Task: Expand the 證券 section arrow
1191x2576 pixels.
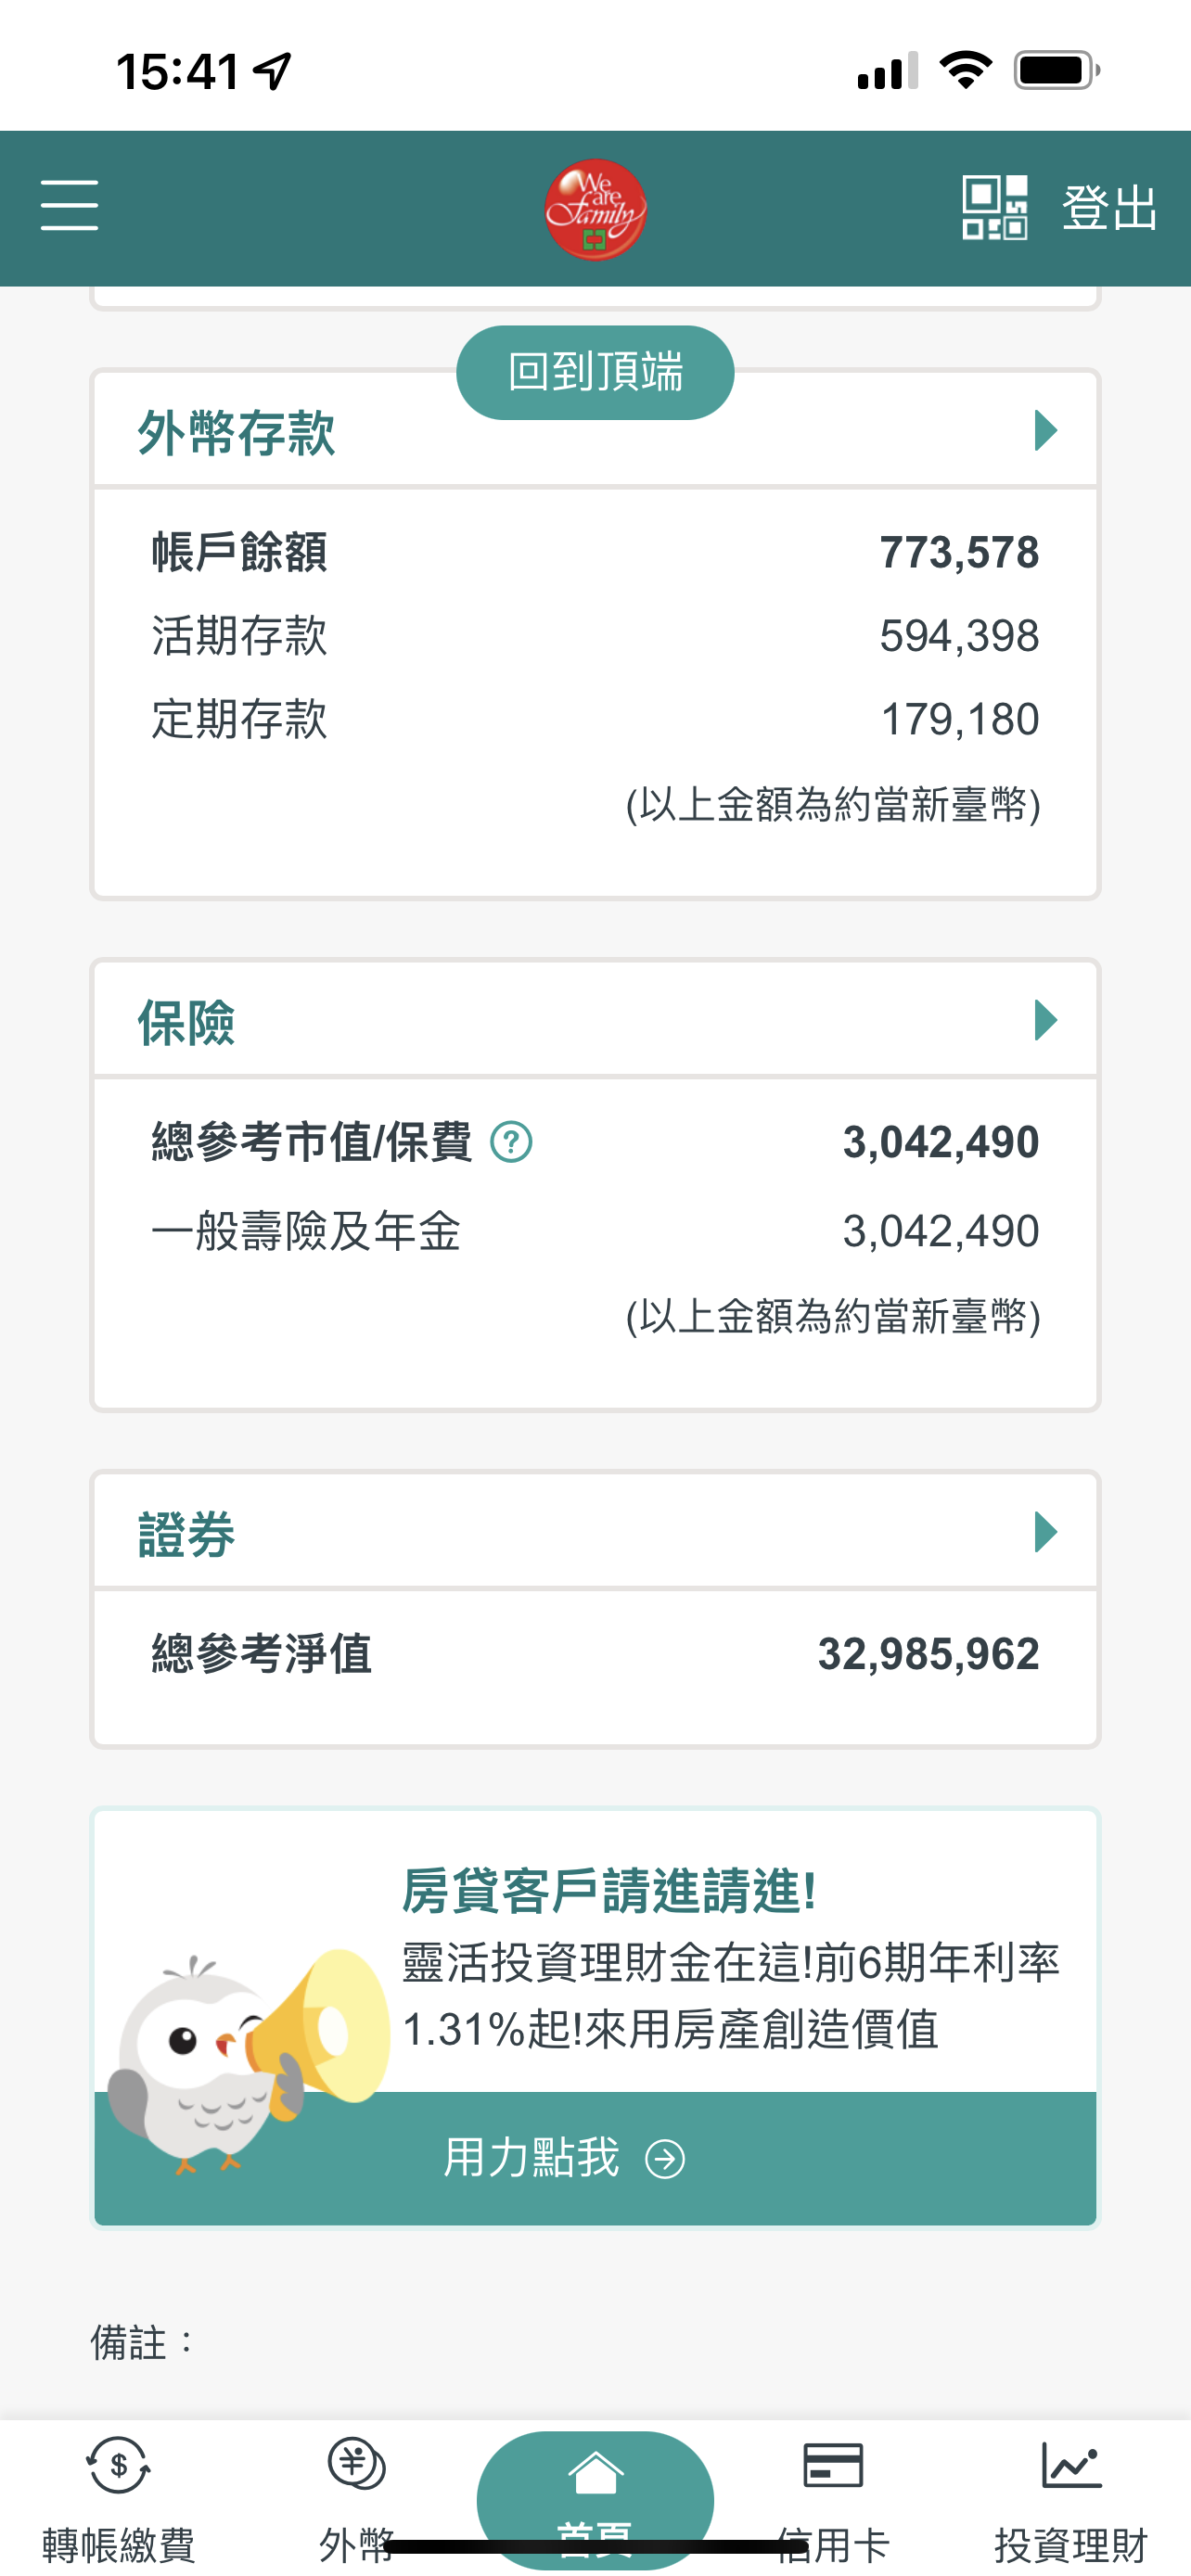Action: [x=1045, y=1532]
